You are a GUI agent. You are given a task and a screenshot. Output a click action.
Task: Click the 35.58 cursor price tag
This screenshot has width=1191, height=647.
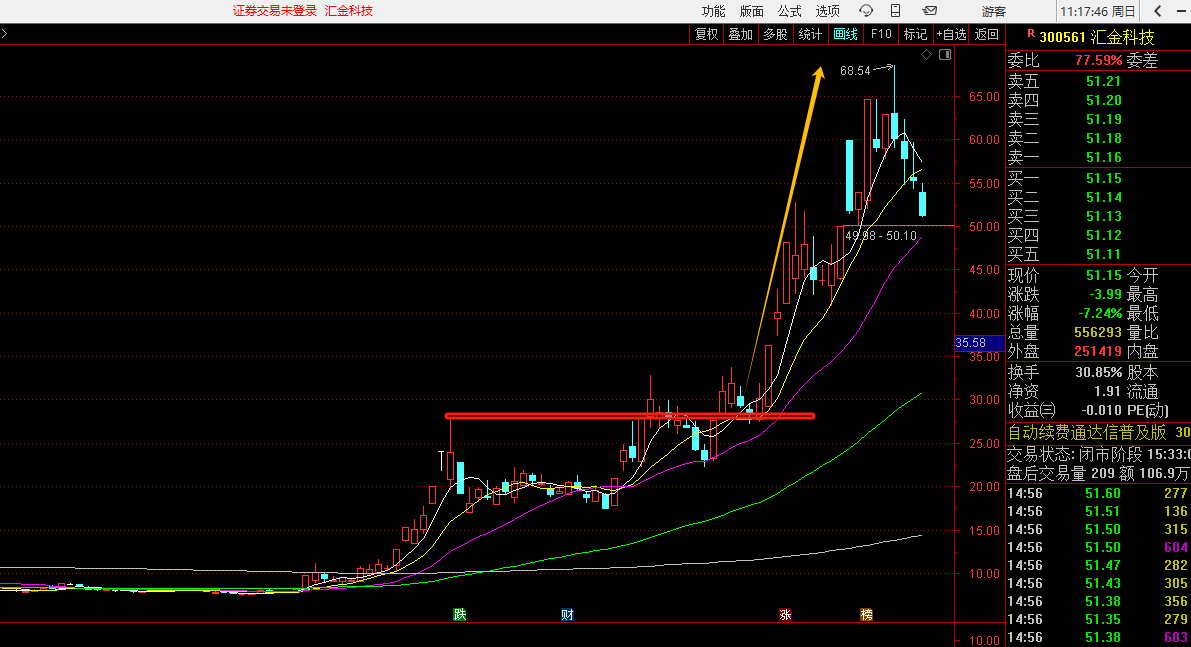tap(979, 343)
